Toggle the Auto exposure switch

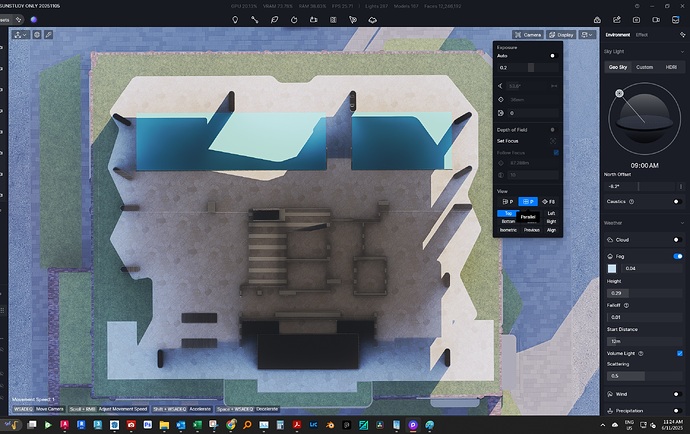coord(552,56)
